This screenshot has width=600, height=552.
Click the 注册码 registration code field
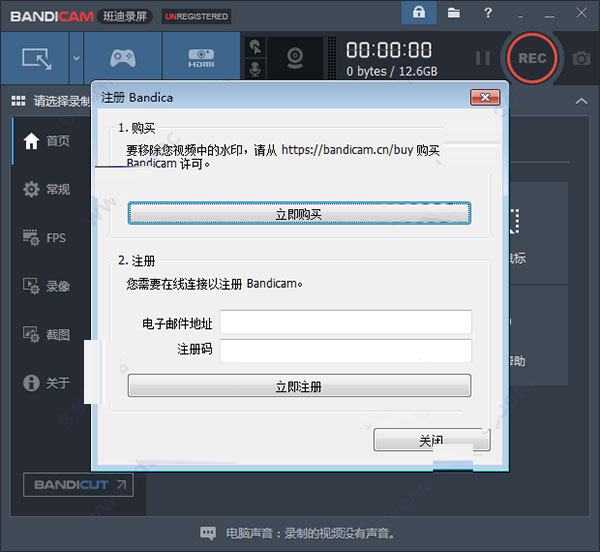346,351
